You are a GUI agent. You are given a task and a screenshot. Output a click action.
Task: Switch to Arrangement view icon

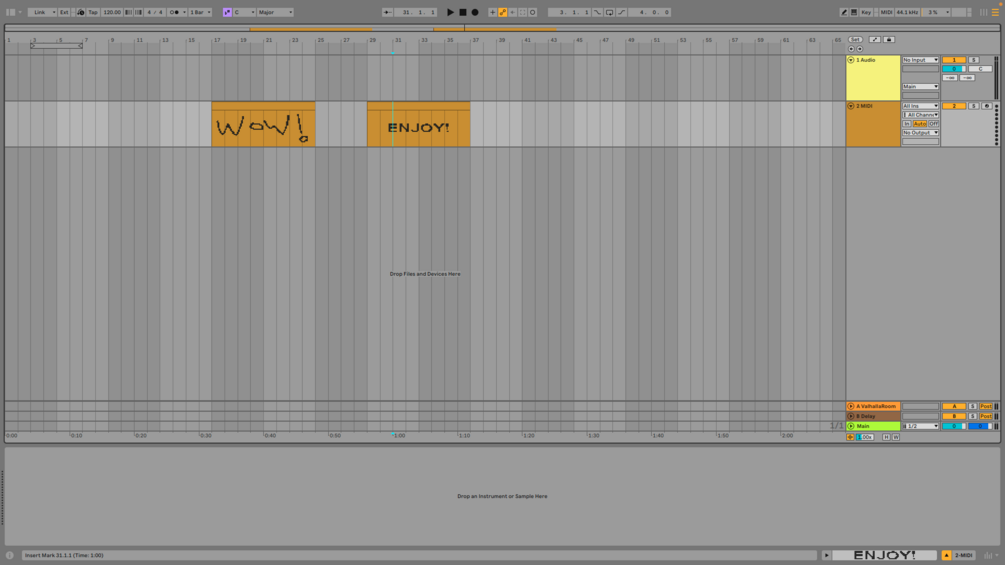[995, 12]
